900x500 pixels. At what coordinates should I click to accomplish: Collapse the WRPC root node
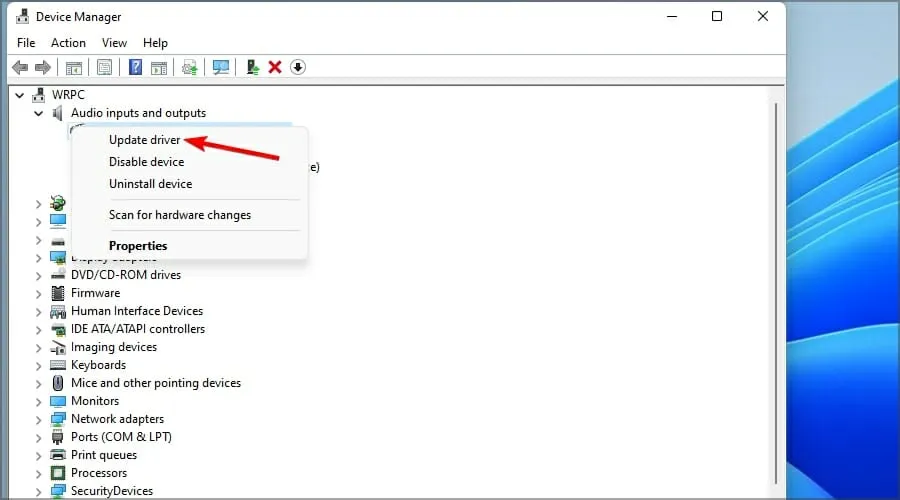(21, 95)
